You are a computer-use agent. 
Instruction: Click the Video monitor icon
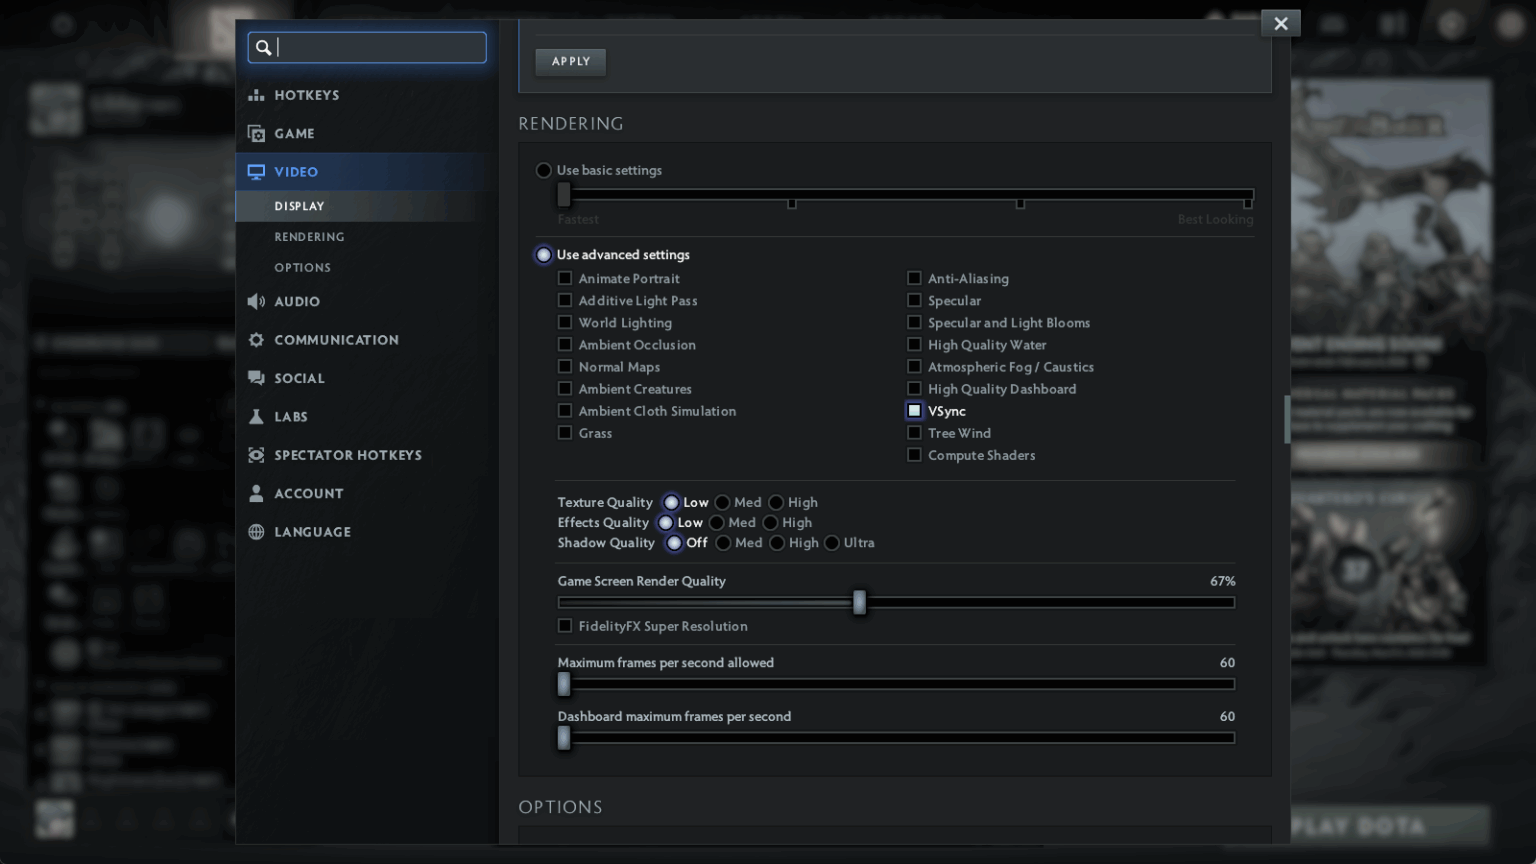coord(256,172)
